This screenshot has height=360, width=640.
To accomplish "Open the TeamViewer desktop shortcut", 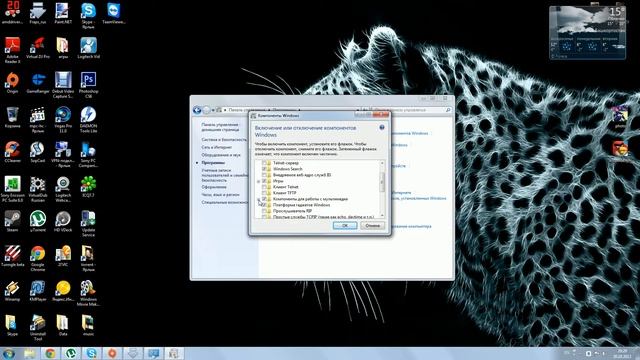I will [113, 13].
